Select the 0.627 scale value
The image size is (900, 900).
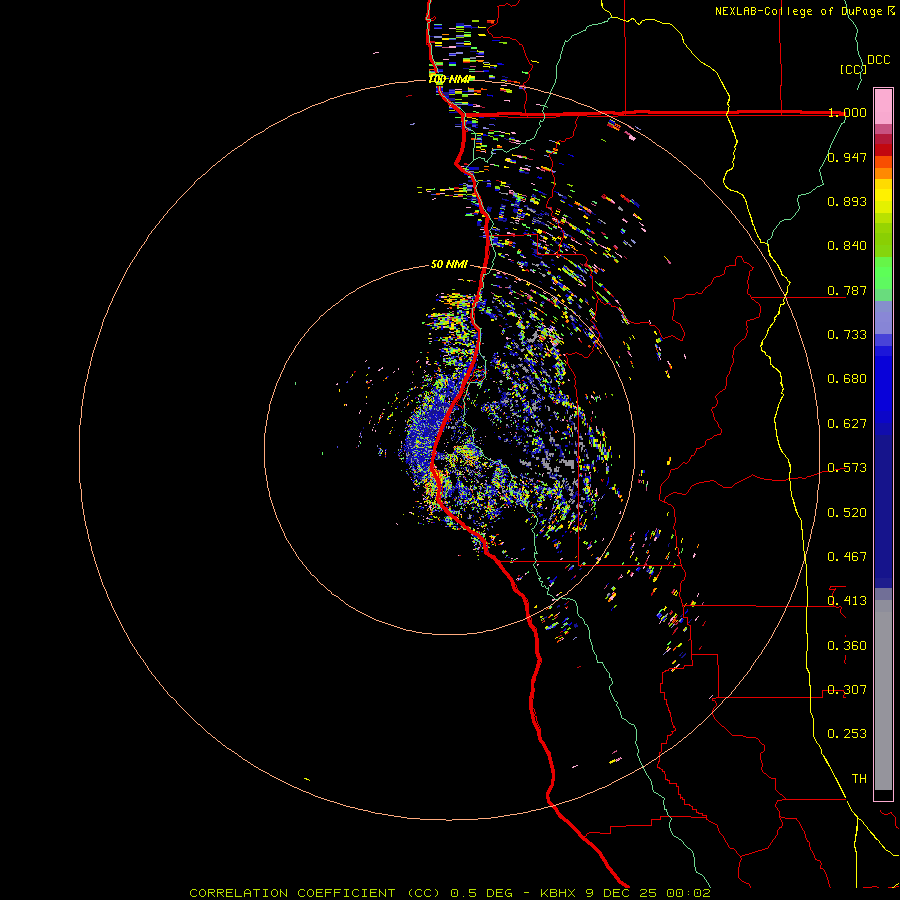(x=847, y=424)
